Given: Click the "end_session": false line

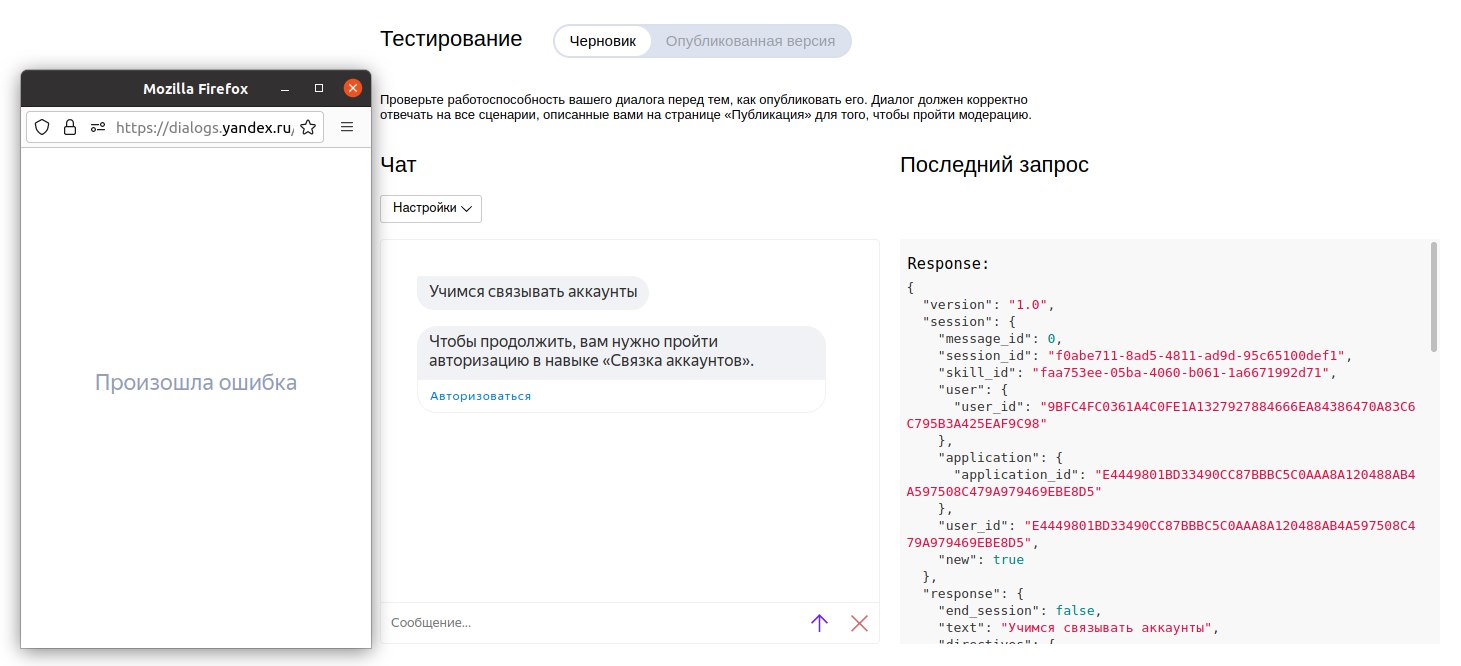Looking at the screenshot, I should pyautogui.click(x=1019, y=610).
